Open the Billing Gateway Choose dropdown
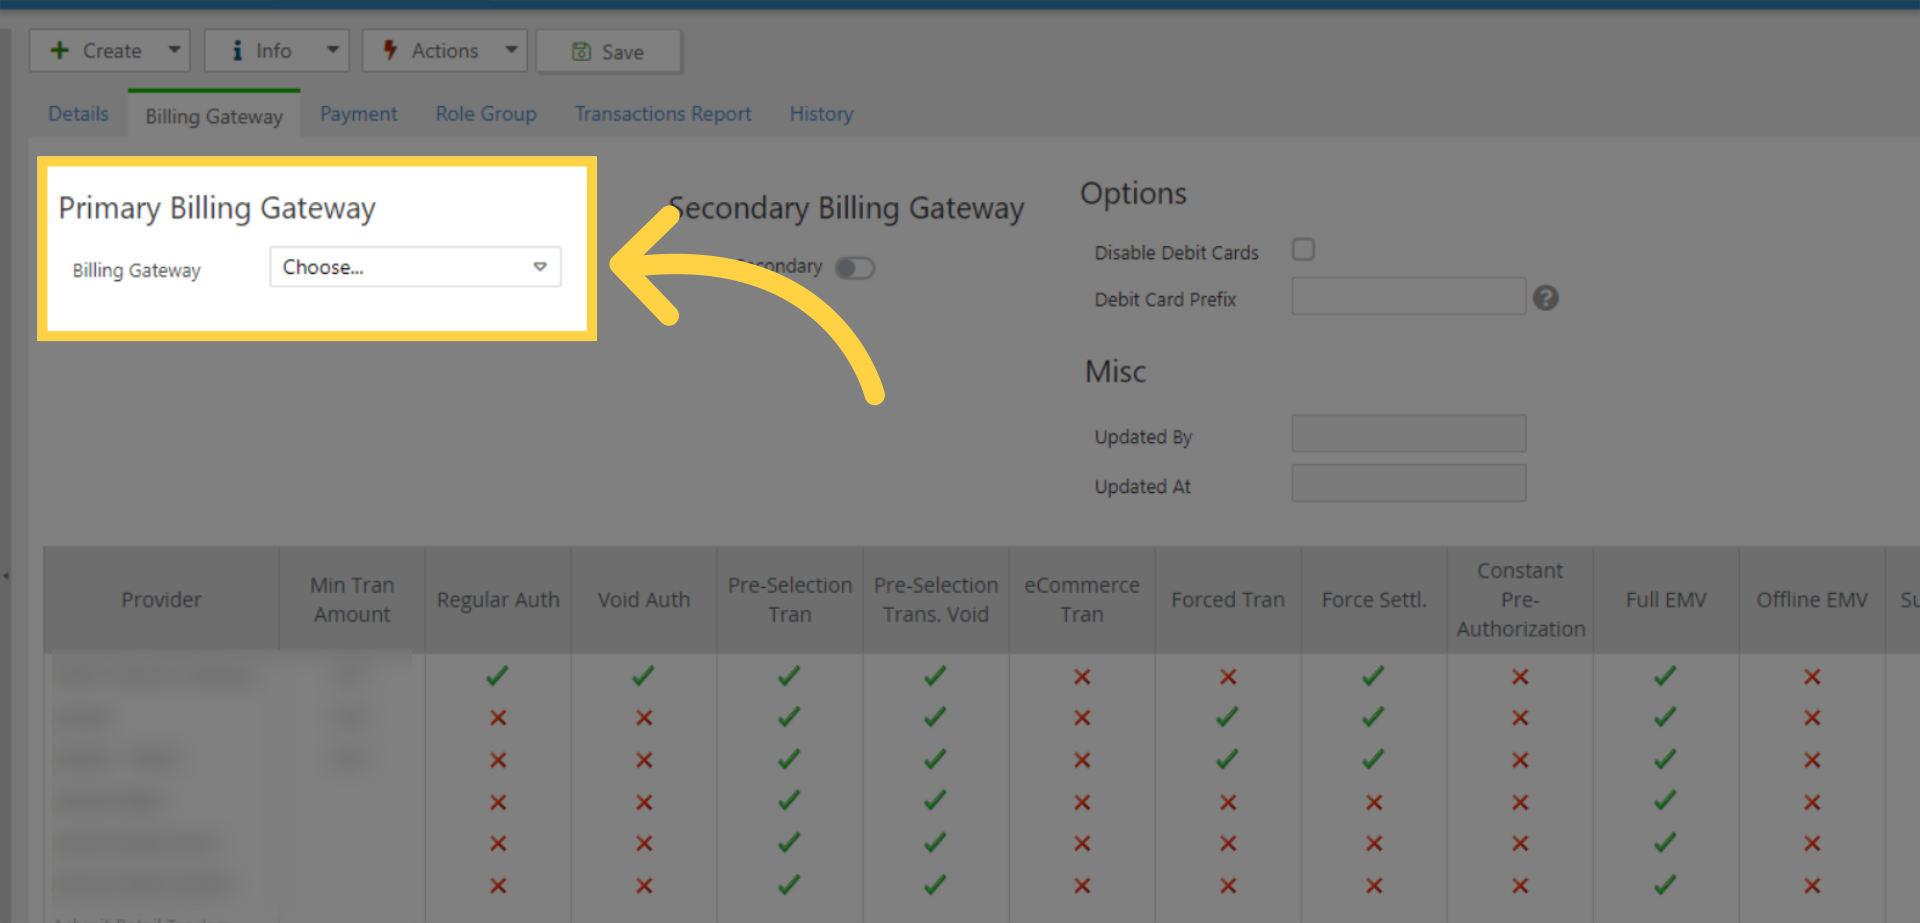 point(415,267)
